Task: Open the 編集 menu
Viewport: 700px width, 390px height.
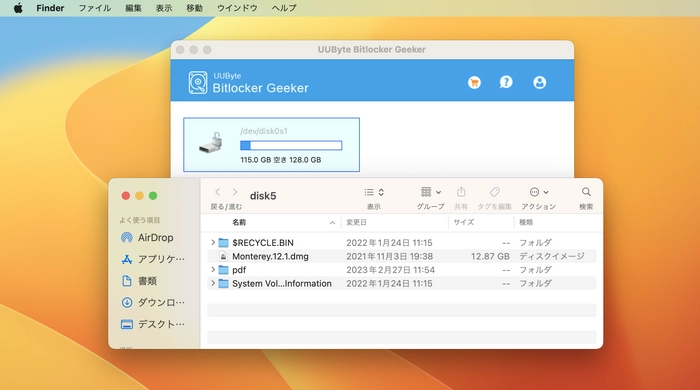Action: pyautogui.click(x=133, y=8)
